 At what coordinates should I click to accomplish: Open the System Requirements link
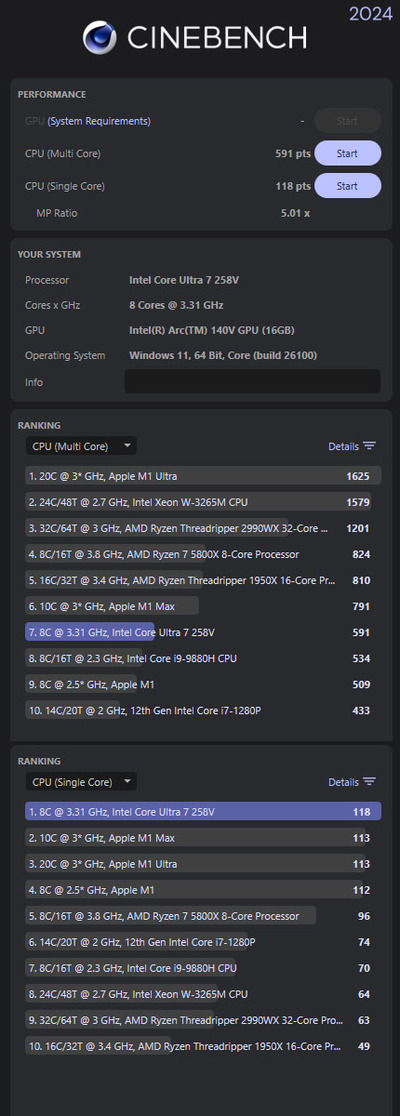99,121
